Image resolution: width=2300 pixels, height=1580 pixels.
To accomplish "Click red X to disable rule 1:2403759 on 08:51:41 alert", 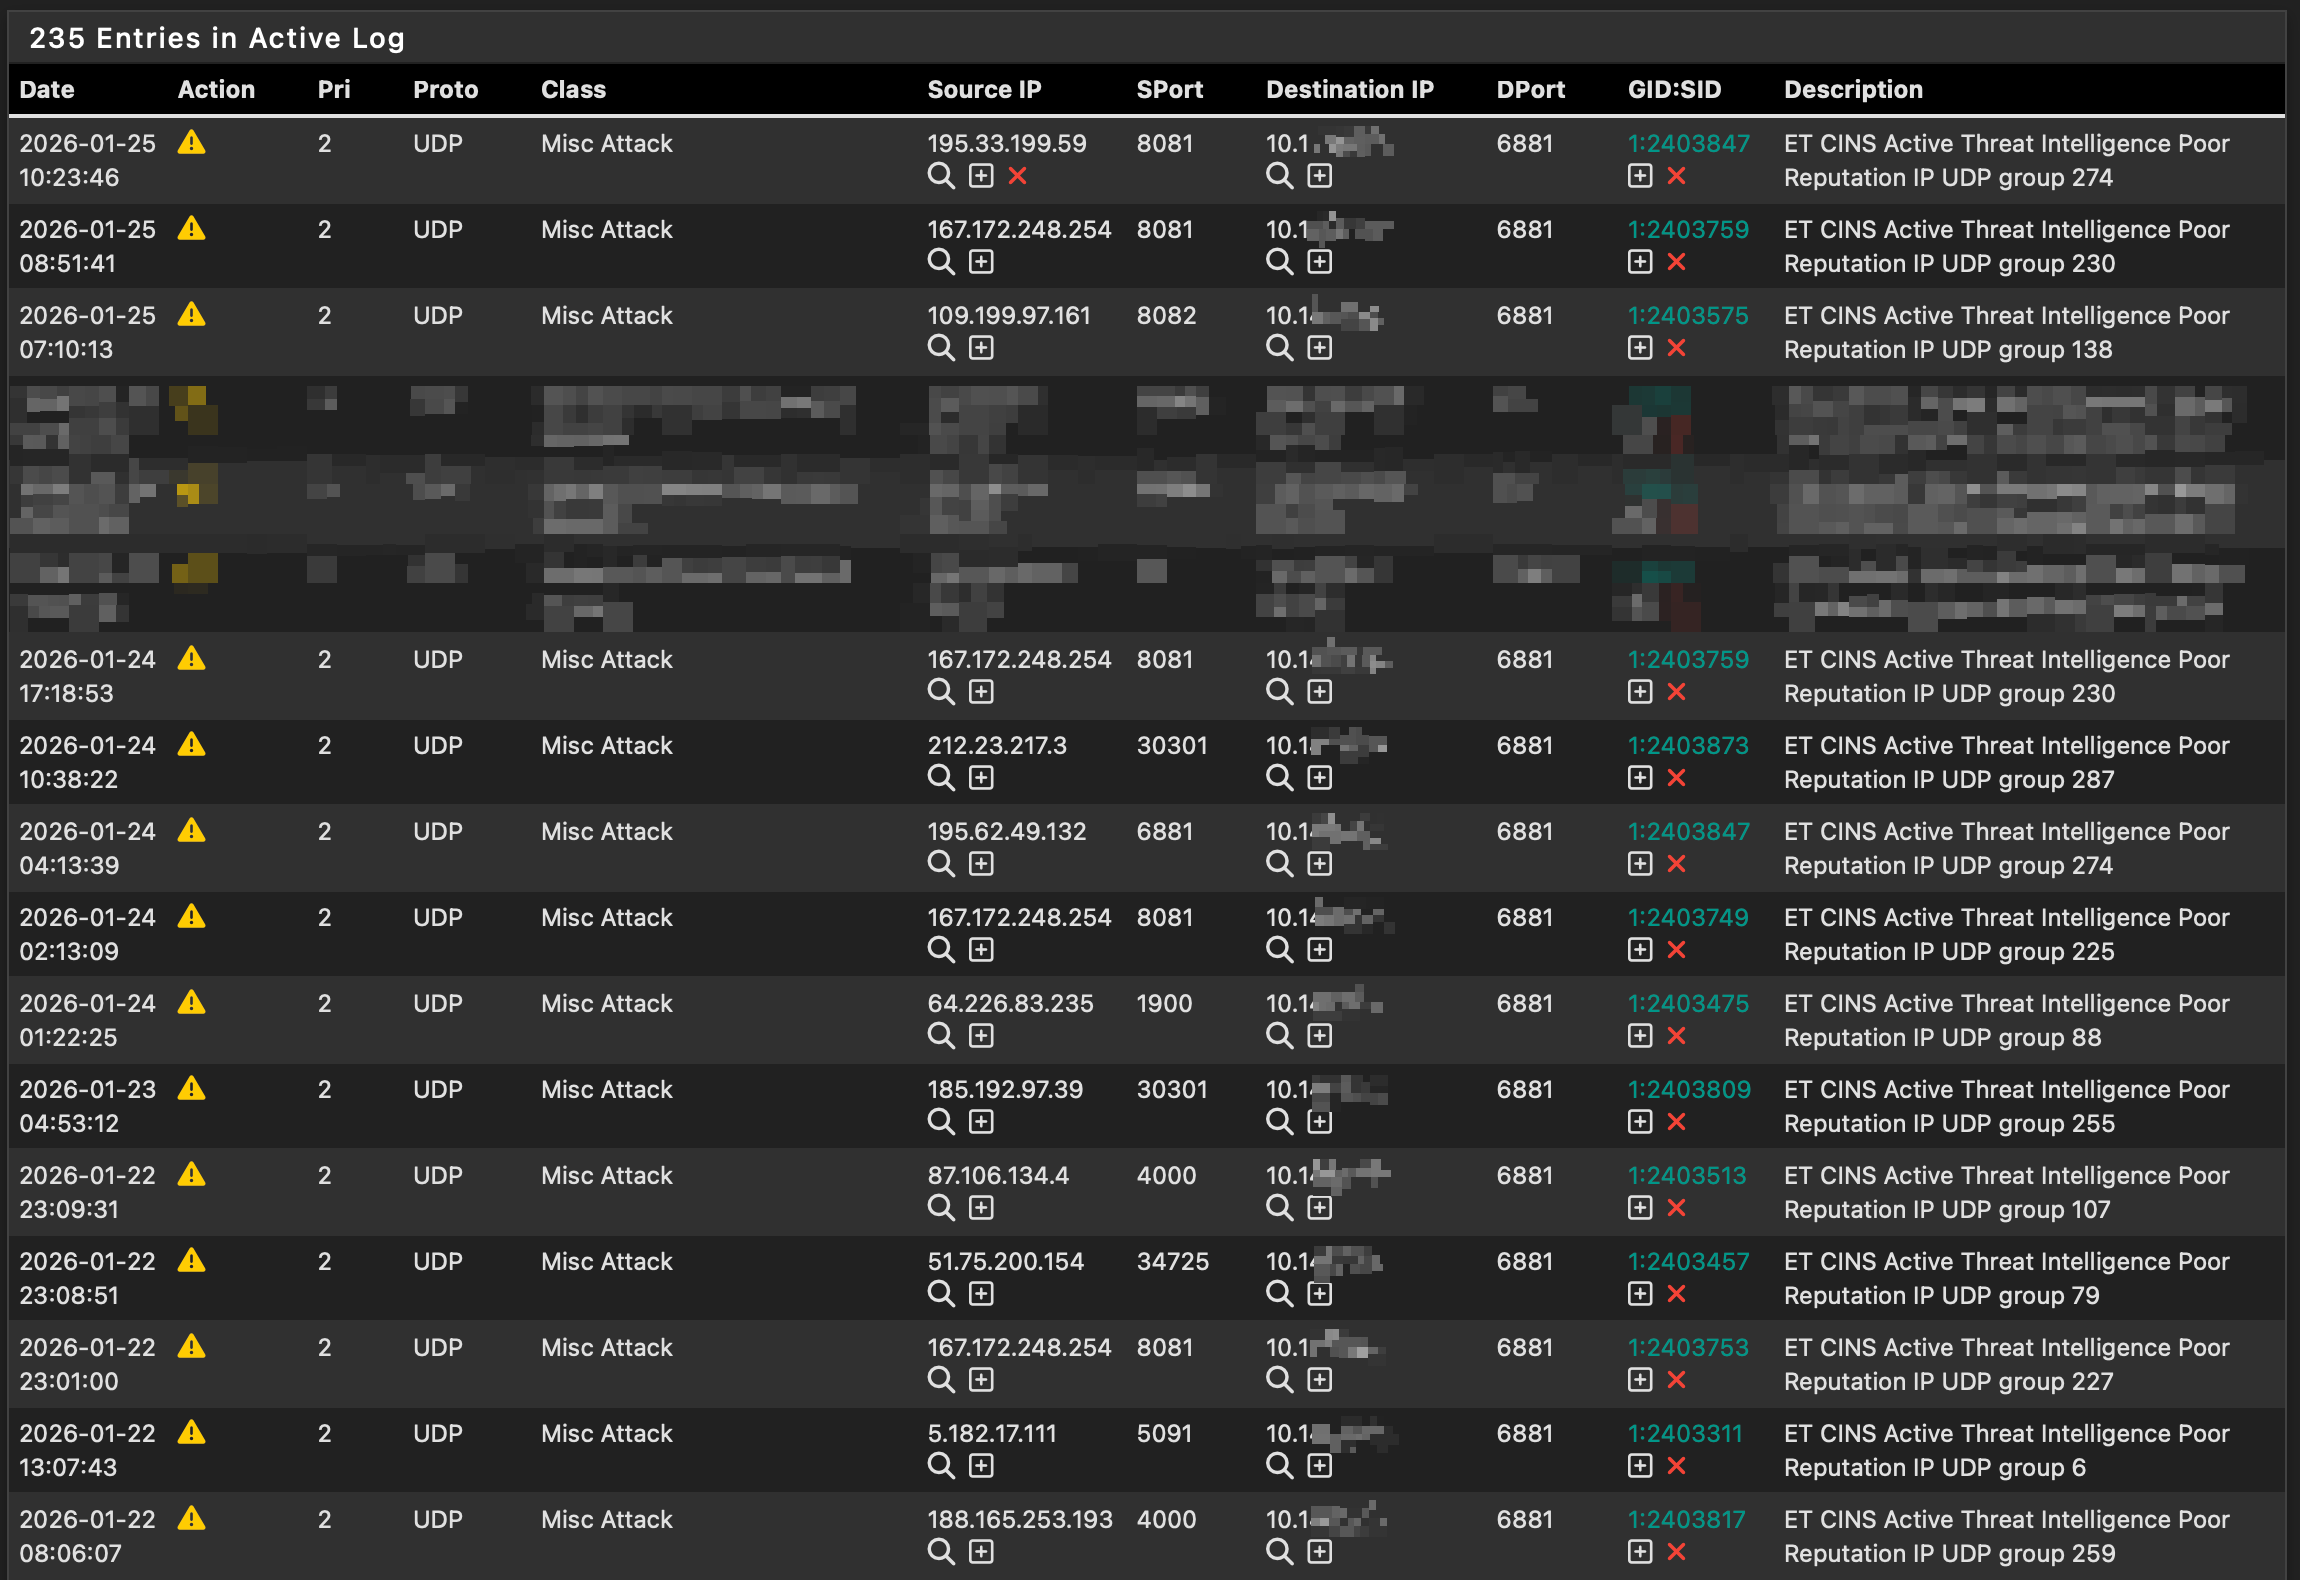I will coord(1677,262).
